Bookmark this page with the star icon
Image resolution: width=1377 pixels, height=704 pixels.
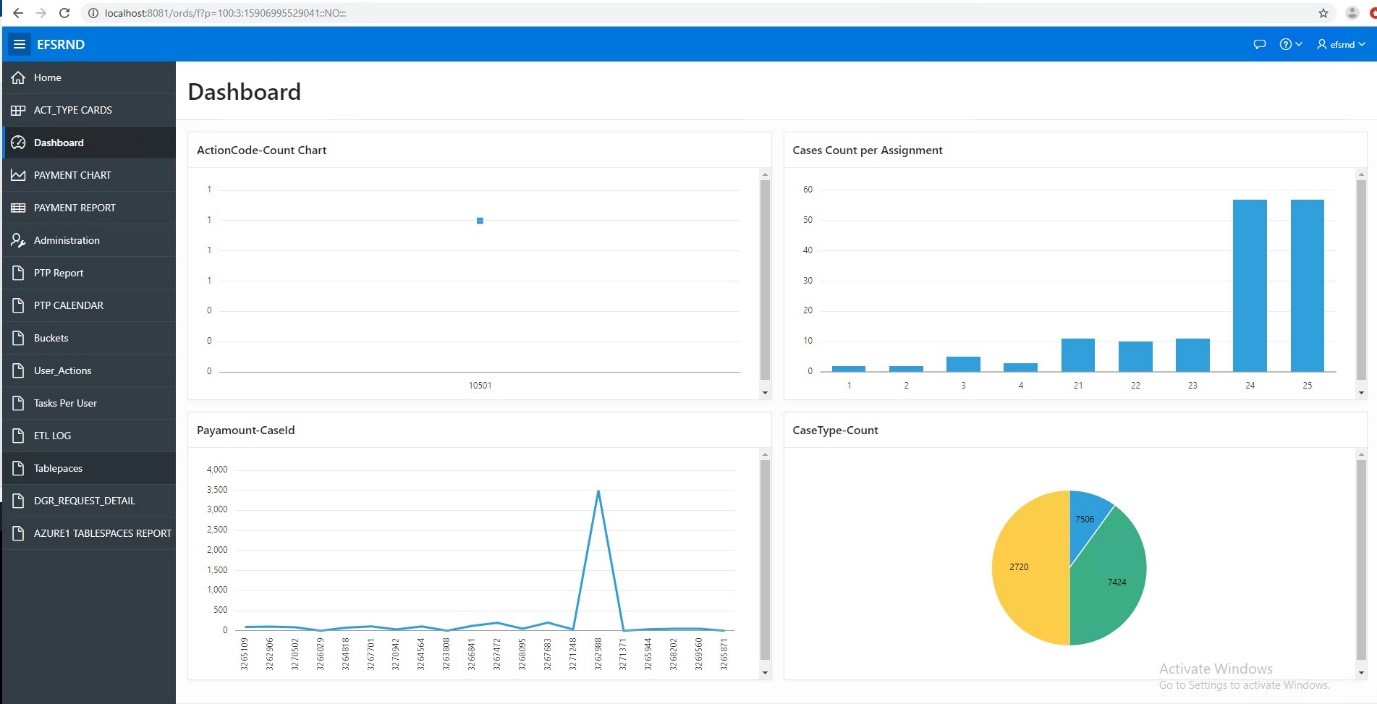(x=1323, y=13)
